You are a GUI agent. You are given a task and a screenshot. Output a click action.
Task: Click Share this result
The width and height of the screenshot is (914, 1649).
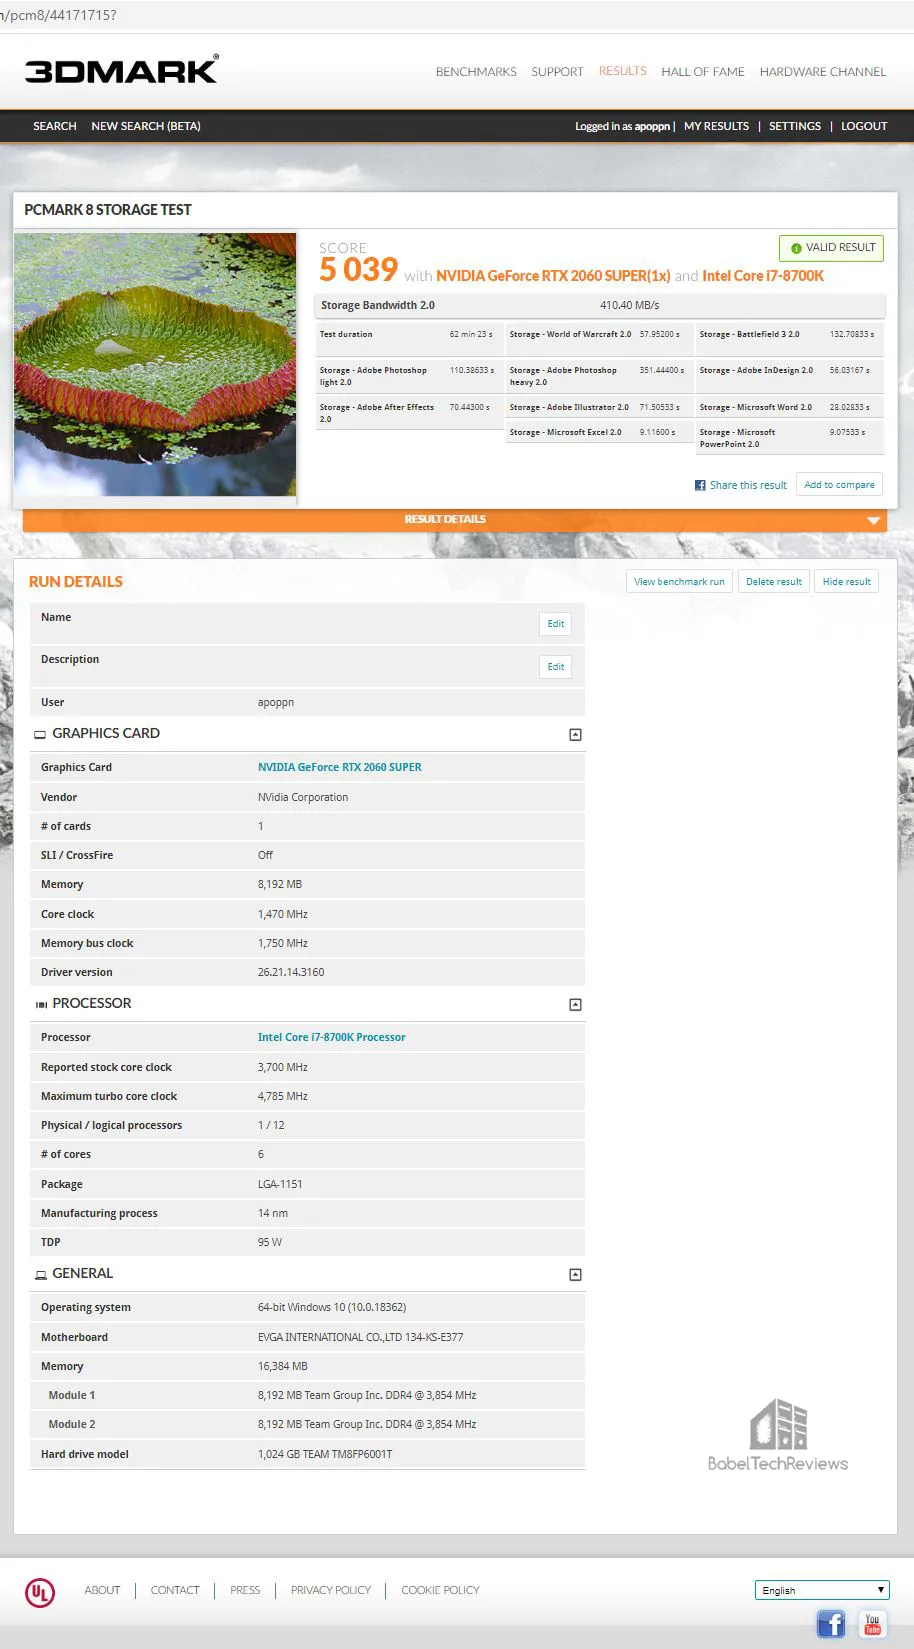click(x=748, y=485)
